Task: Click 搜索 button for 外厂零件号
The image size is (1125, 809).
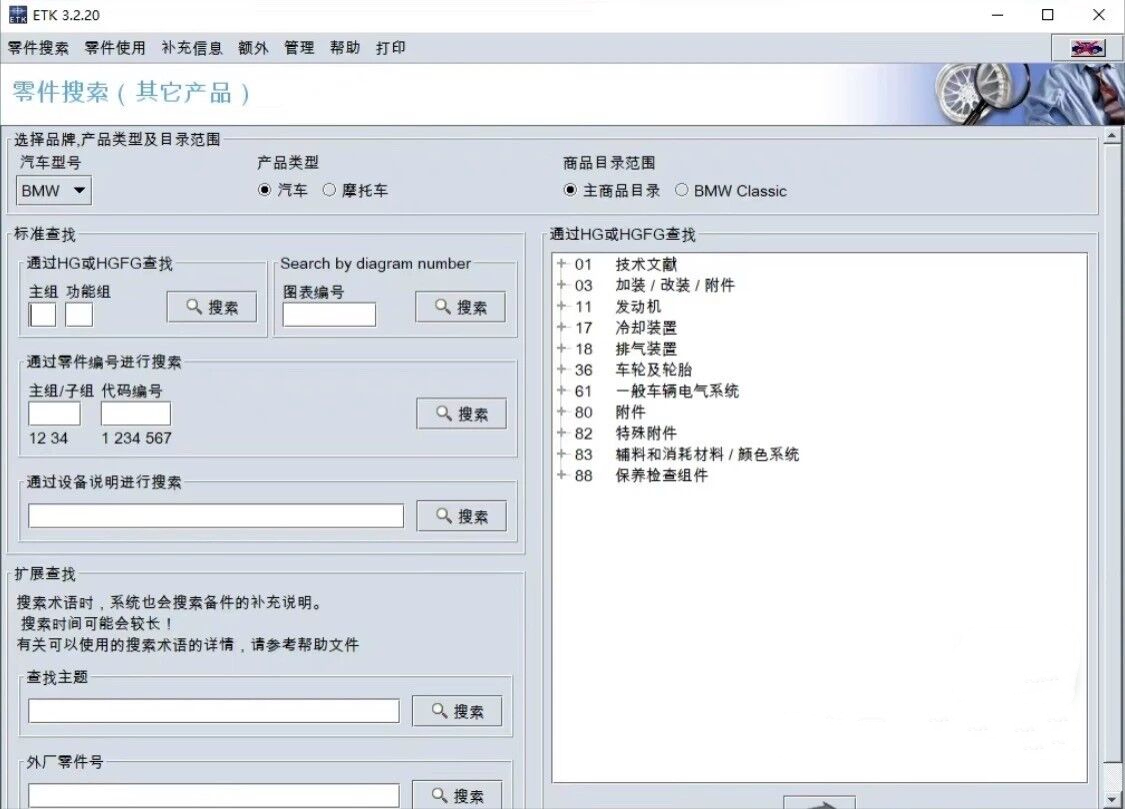Action: (457, 795)
